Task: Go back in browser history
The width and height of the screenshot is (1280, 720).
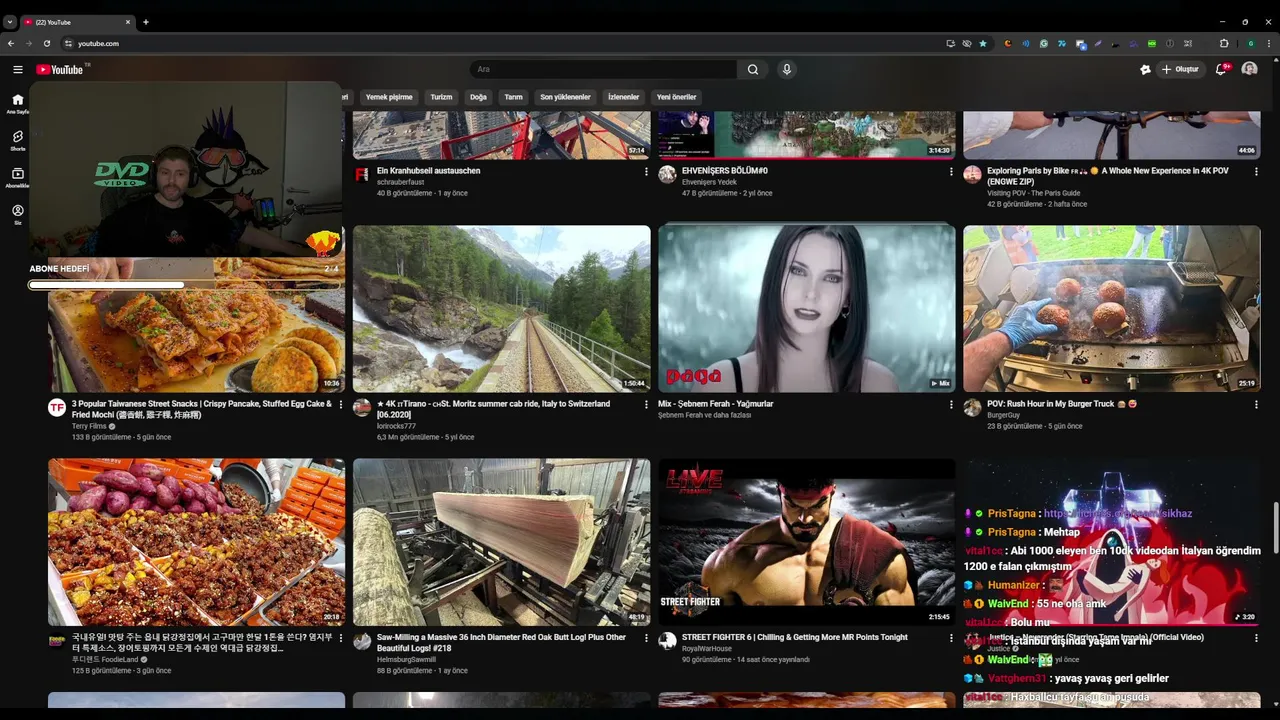Action: point(11,43)
